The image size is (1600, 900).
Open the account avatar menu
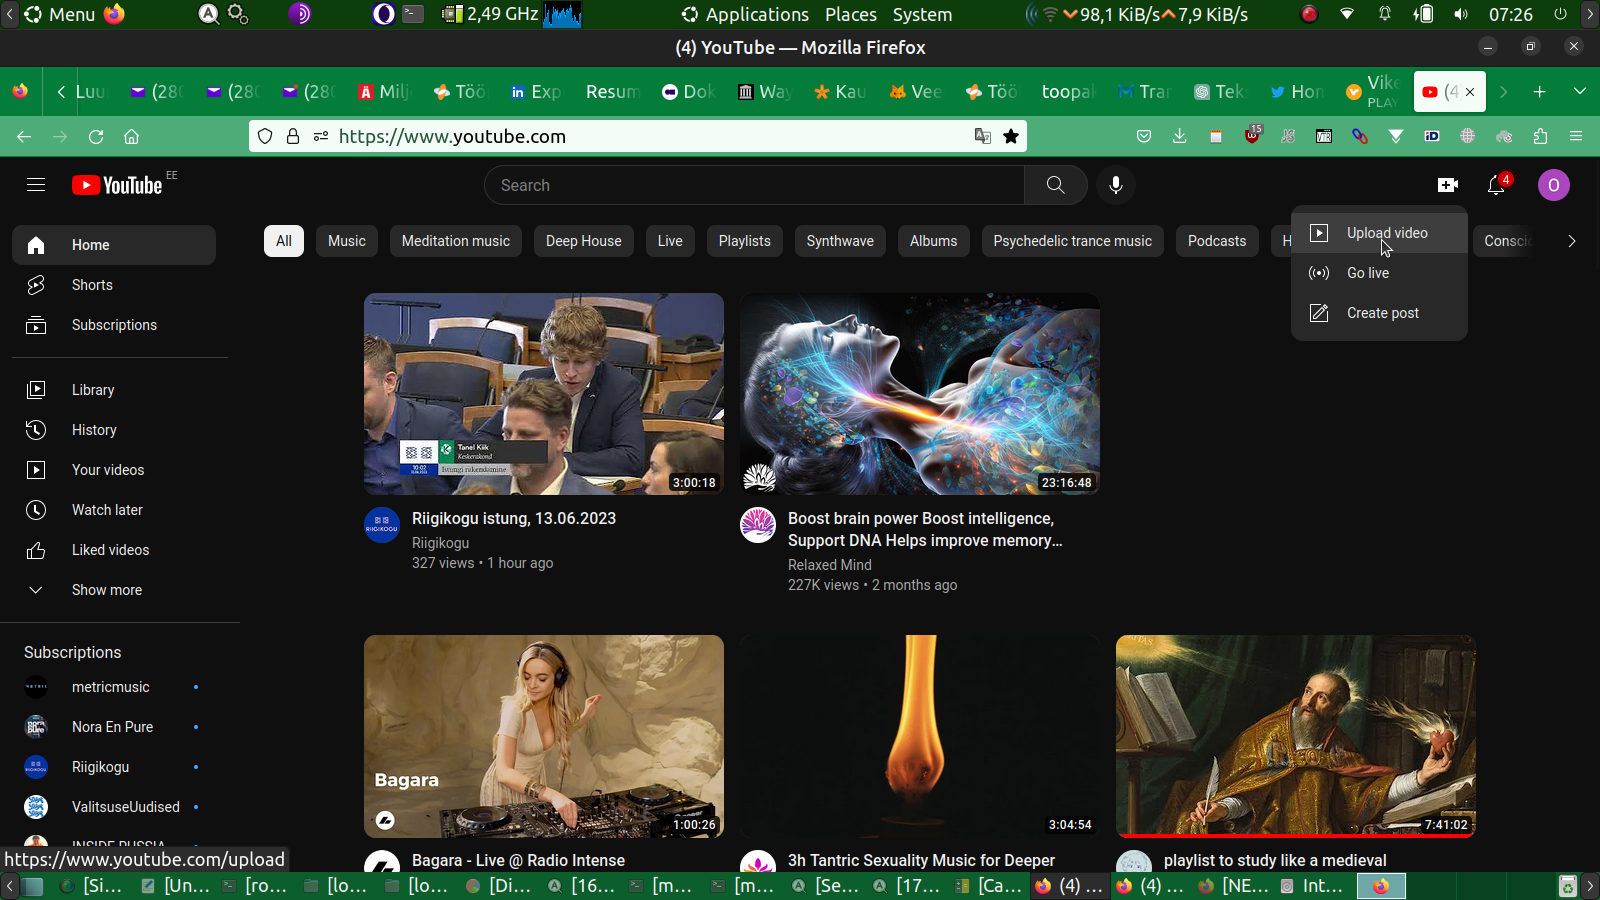pos(1553,185)
